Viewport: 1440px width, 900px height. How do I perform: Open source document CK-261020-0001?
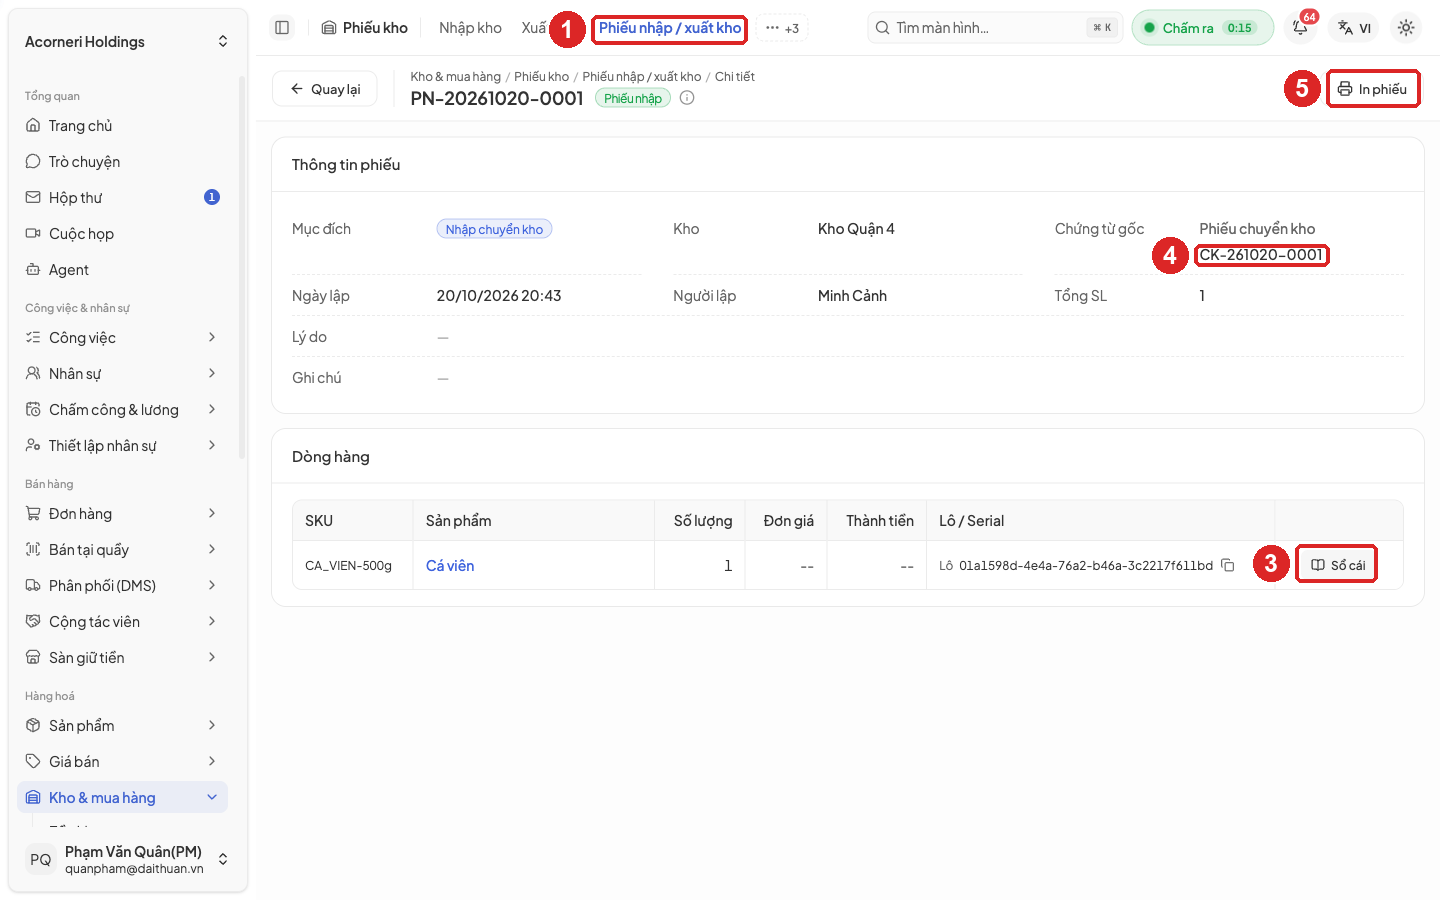(x=1261, y=255)
